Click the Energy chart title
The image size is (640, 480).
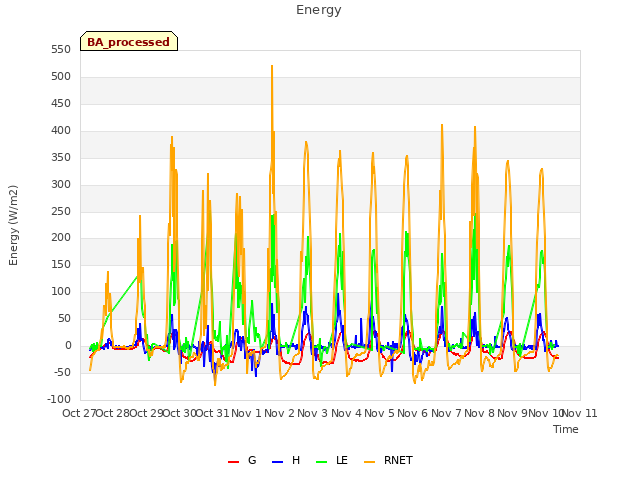pyautogui.click(x=318, y=10)
